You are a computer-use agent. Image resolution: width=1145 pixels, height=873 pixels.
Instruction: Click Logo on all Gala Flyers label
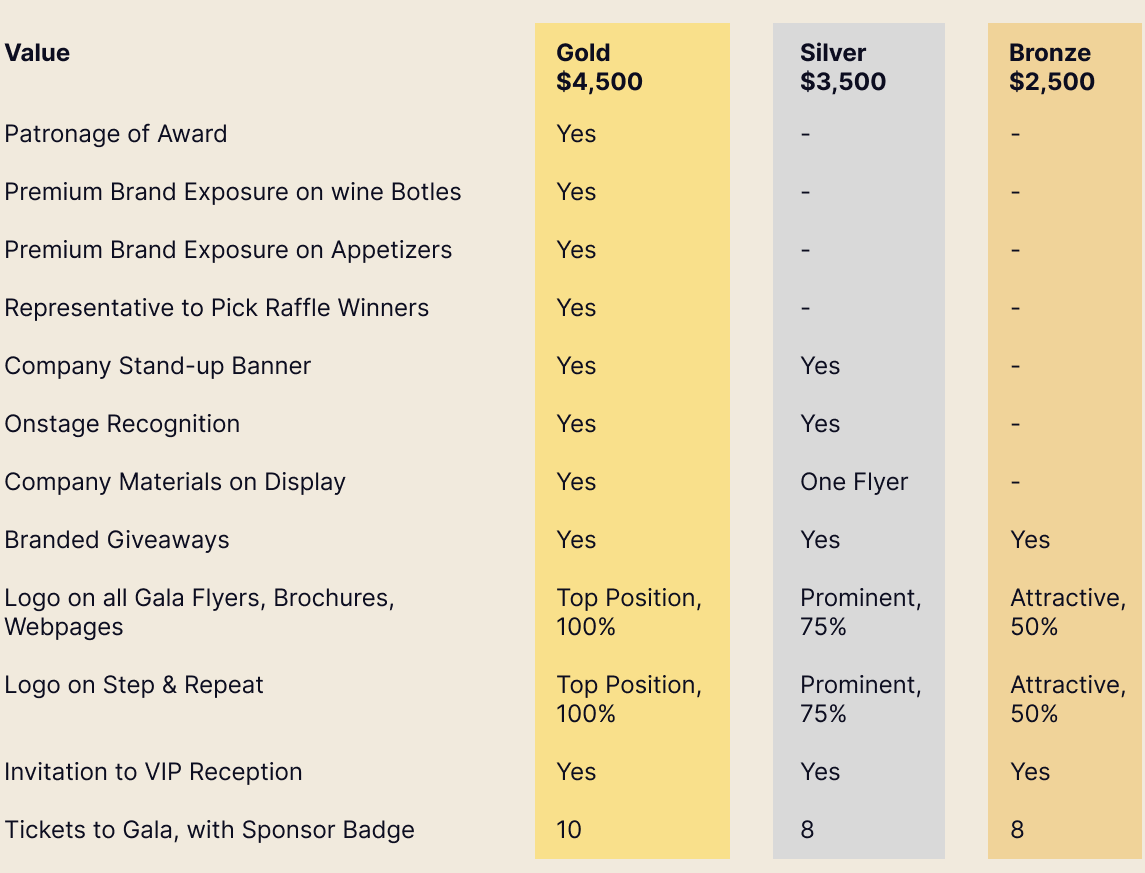199,612
